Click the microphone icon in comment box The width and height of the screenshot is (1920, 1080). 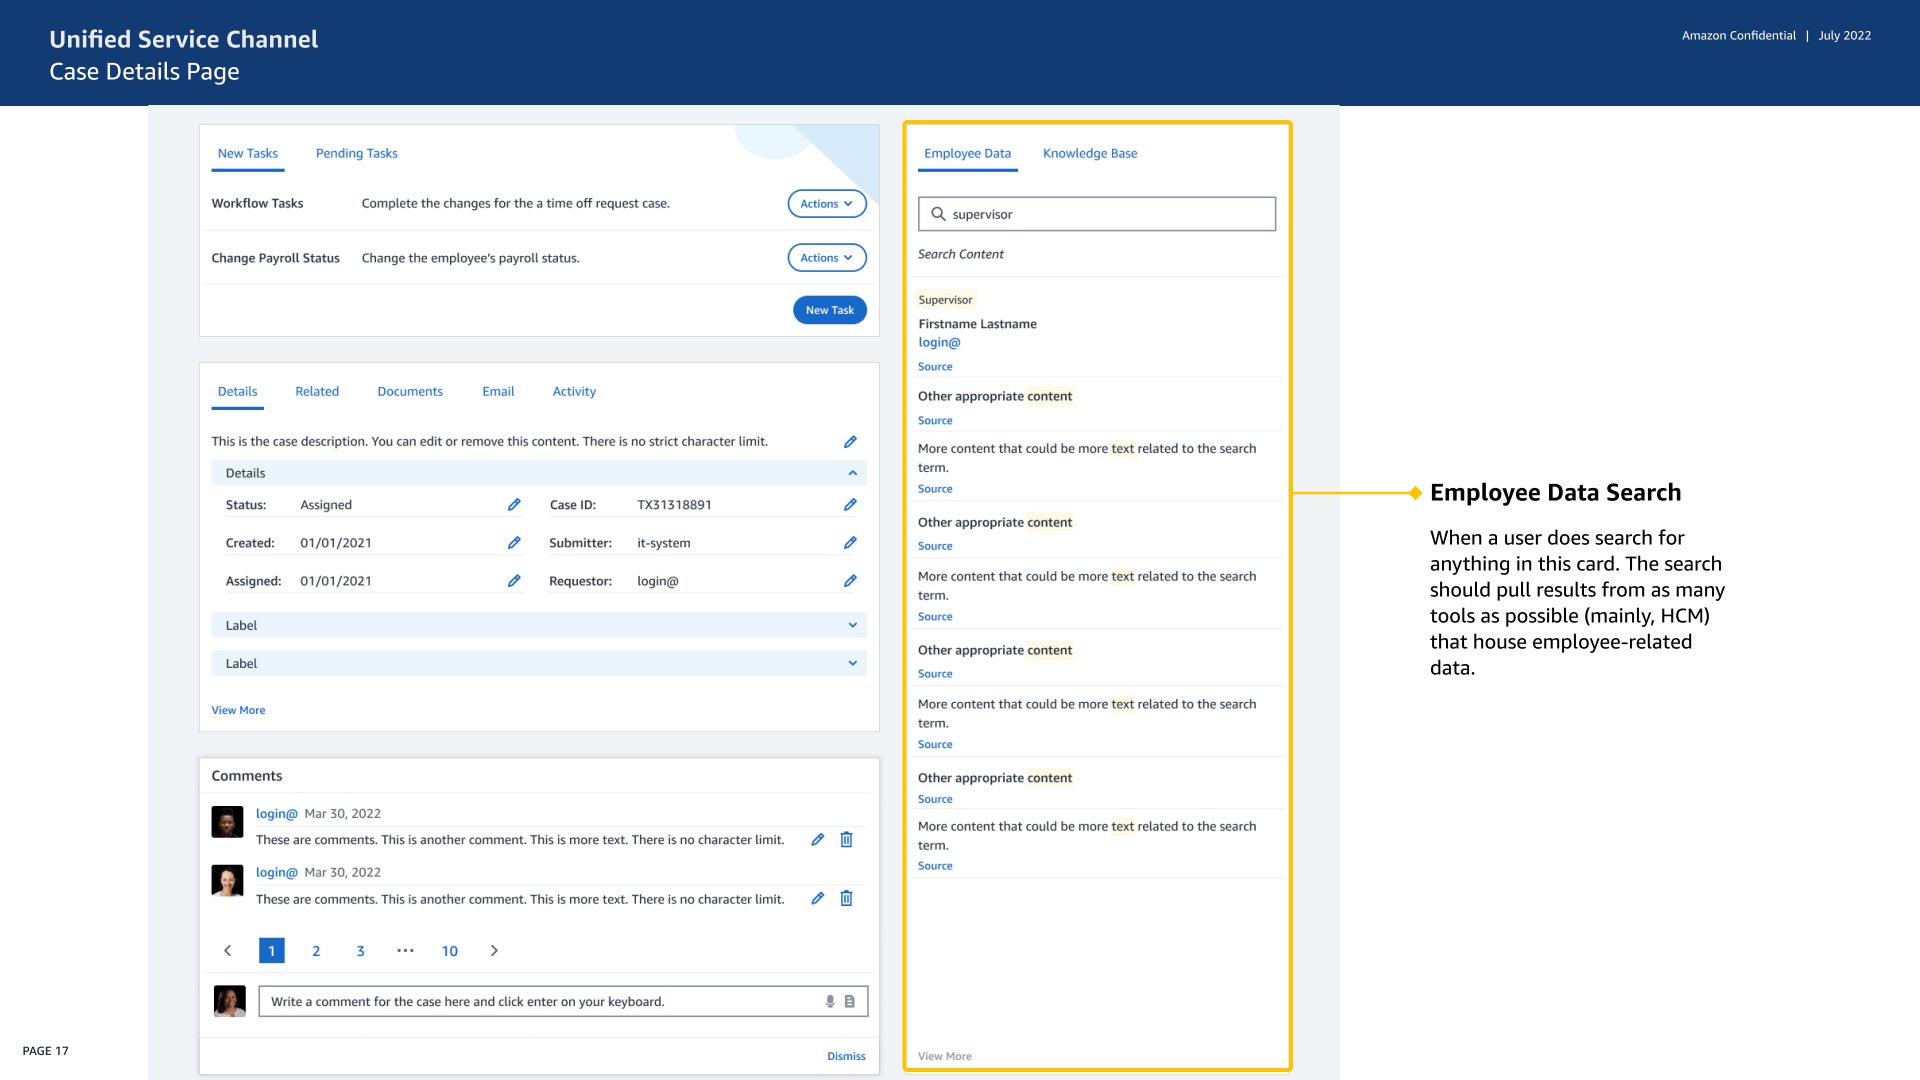click(x=830, y=1002)
